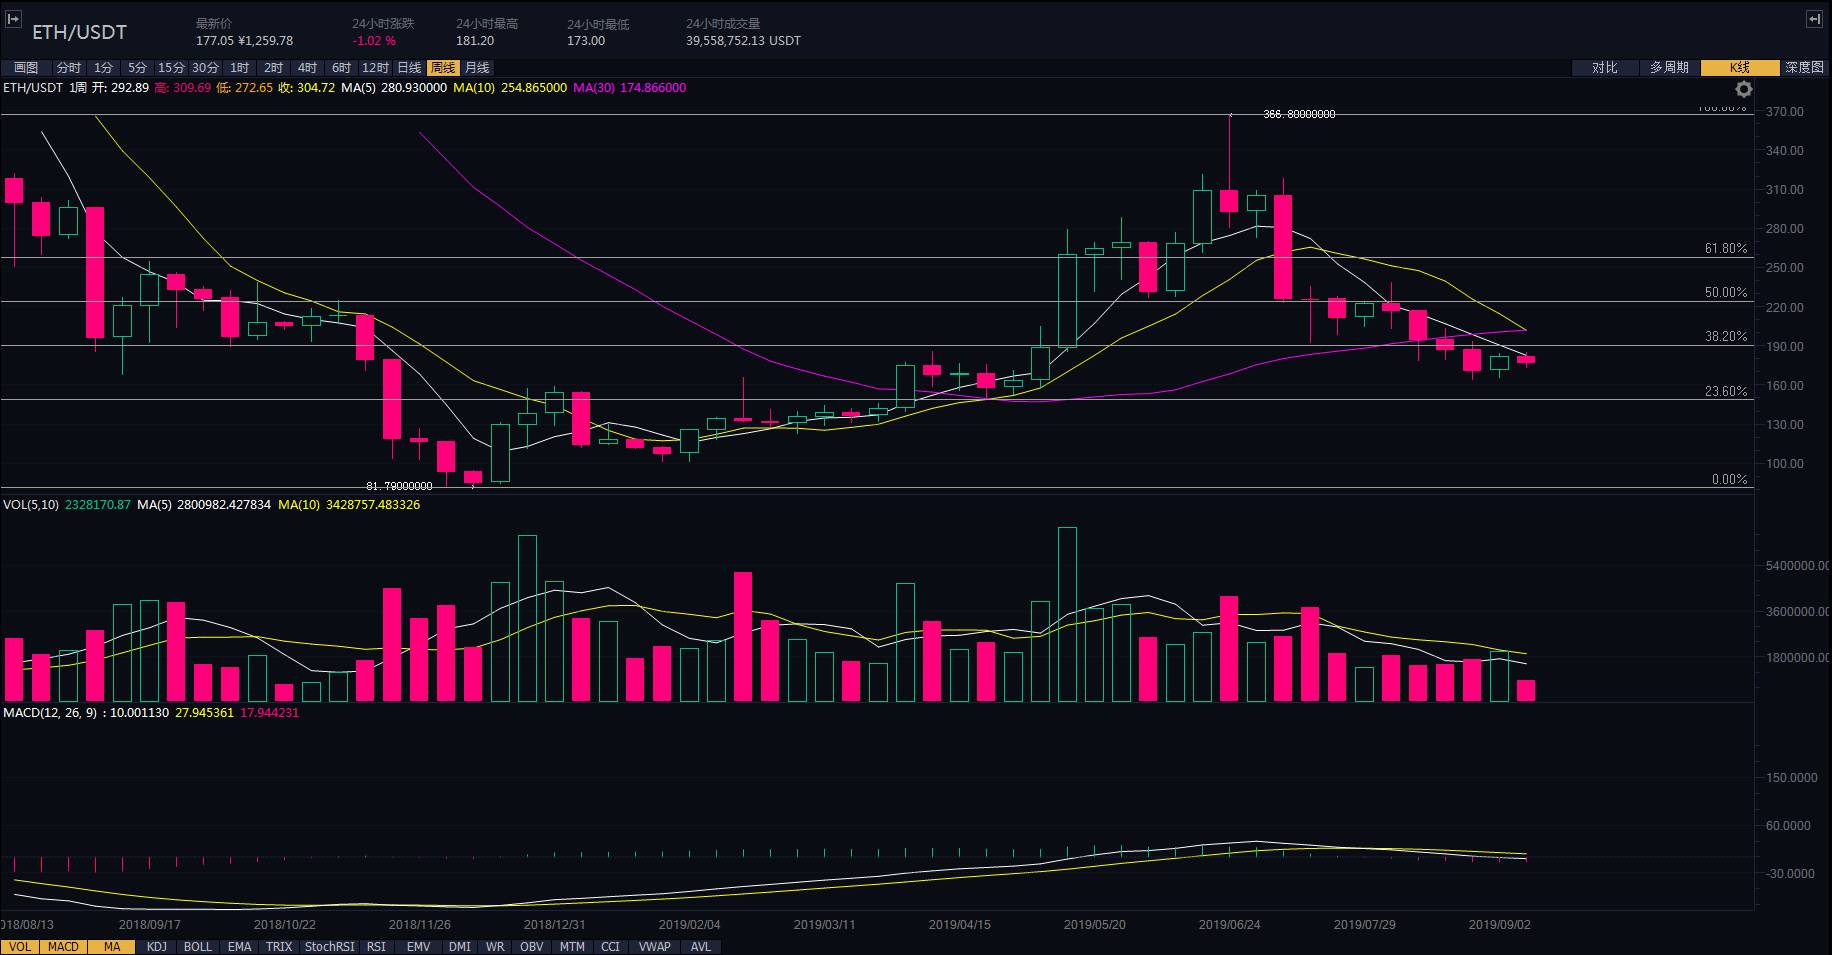Screen dimensions: 1832x955
Task: Open the 对比 compare view
Action: pyautogui.click(x=1604, y=68)
